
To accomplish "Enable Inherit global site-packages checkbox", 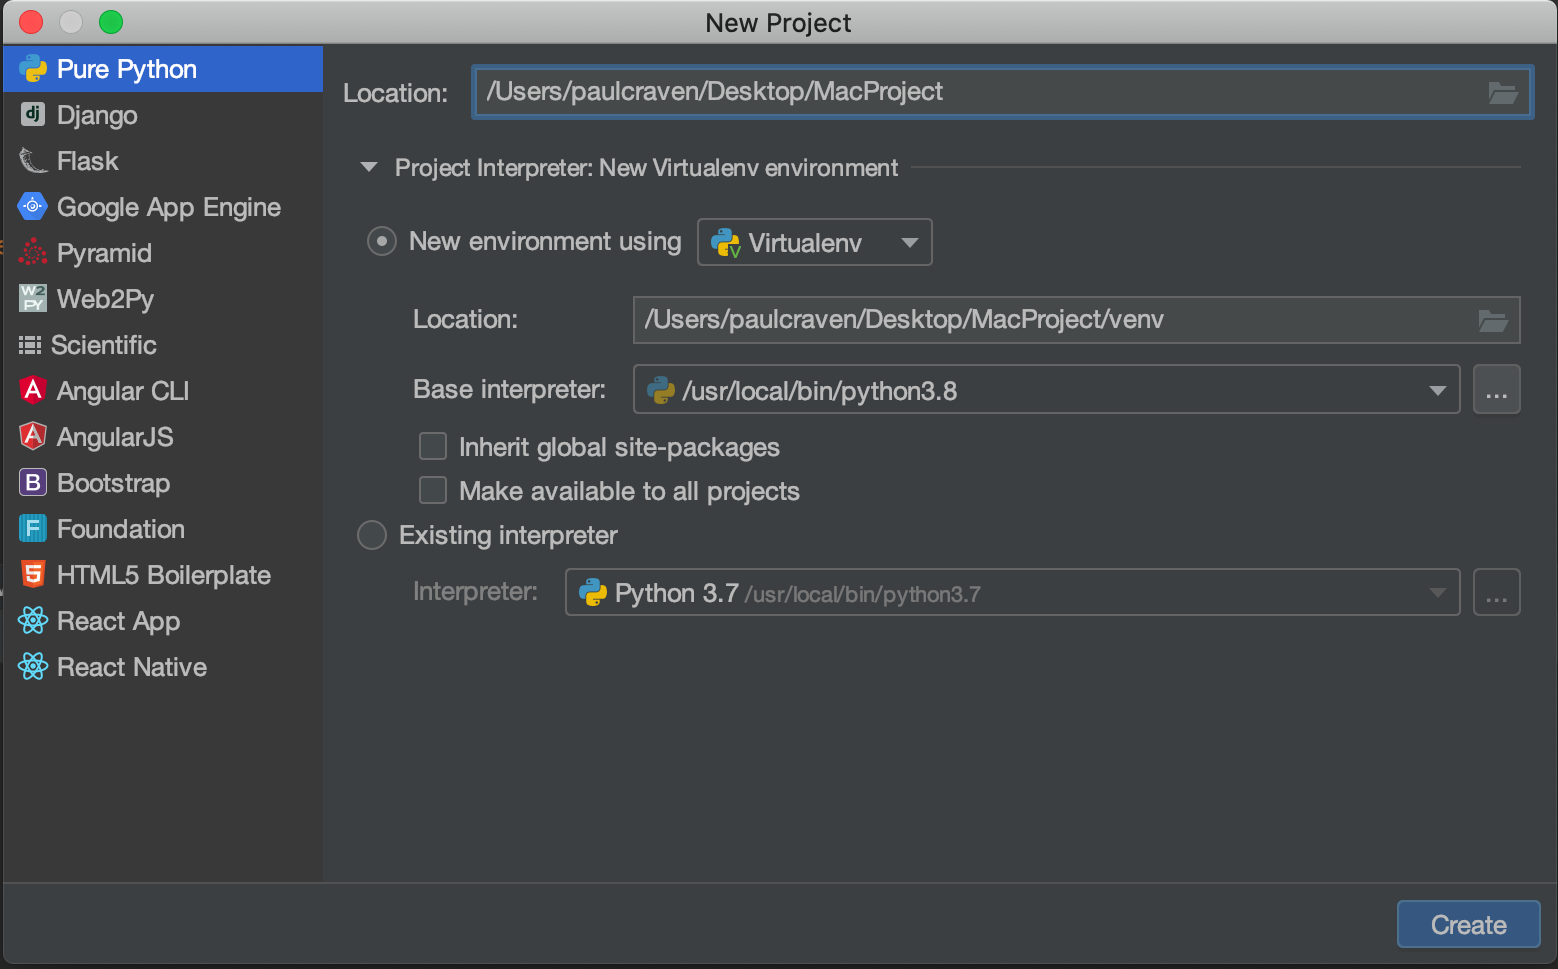I will click(x=433, y=446).
